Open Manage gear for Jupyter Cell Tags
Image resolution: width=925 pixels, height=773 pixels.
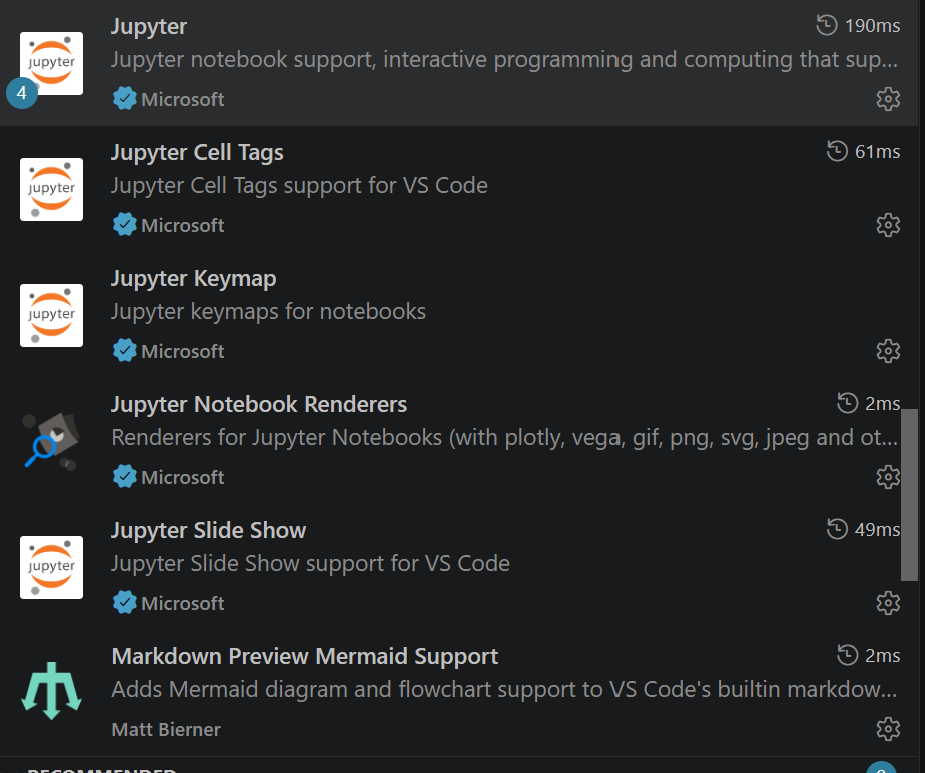[888, 225]
